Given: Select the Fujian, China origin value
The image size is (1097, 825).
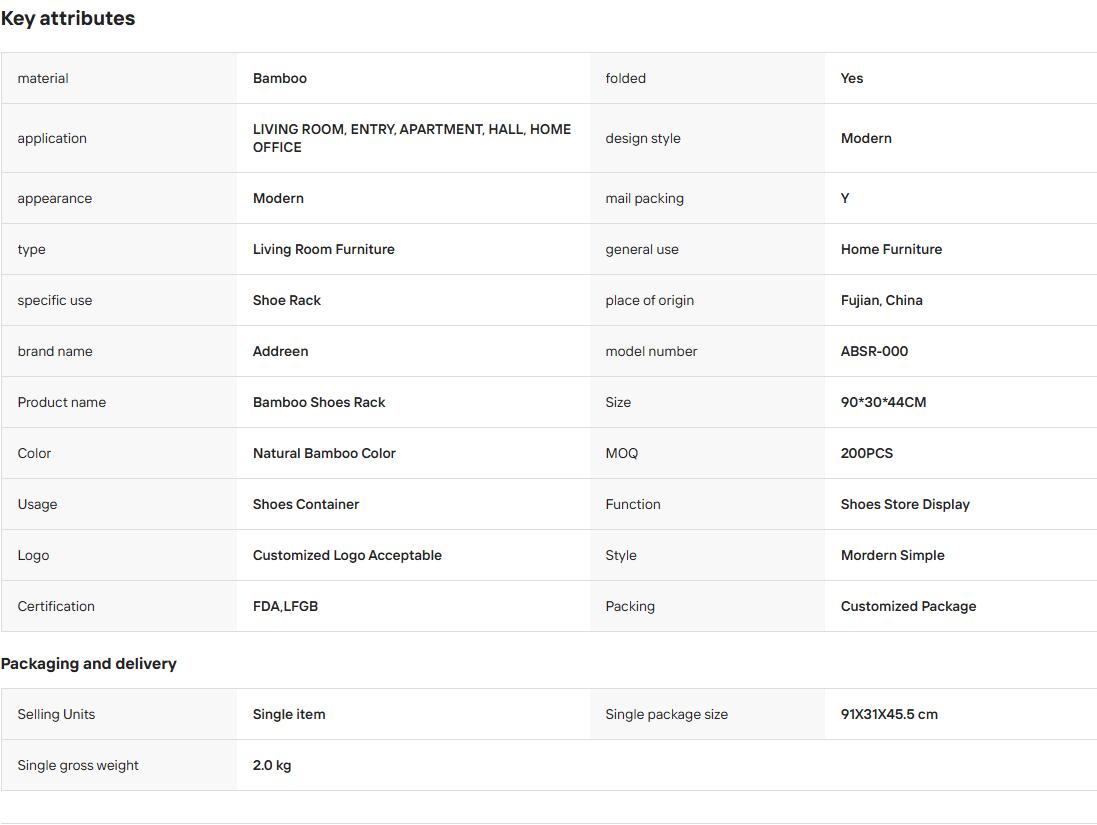Looking at the screenshot, I should tap(882, 300).
